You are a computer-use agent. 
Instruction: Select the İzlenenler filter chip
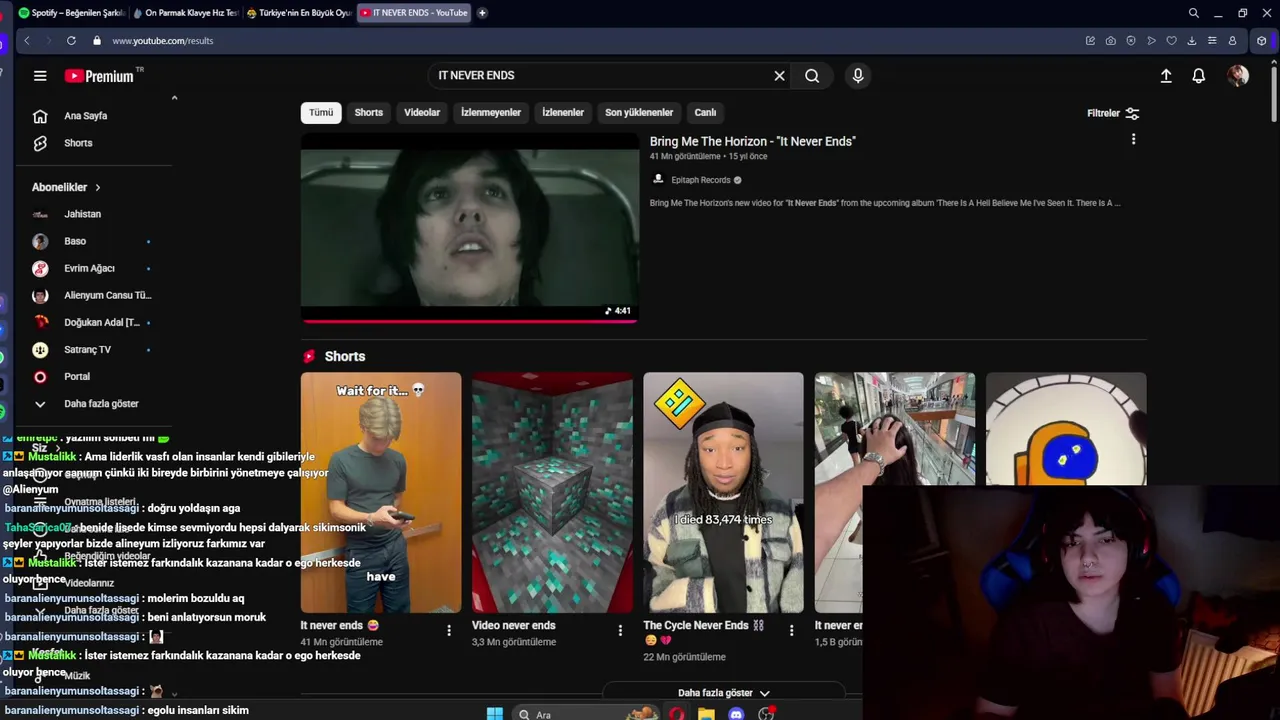563,113
